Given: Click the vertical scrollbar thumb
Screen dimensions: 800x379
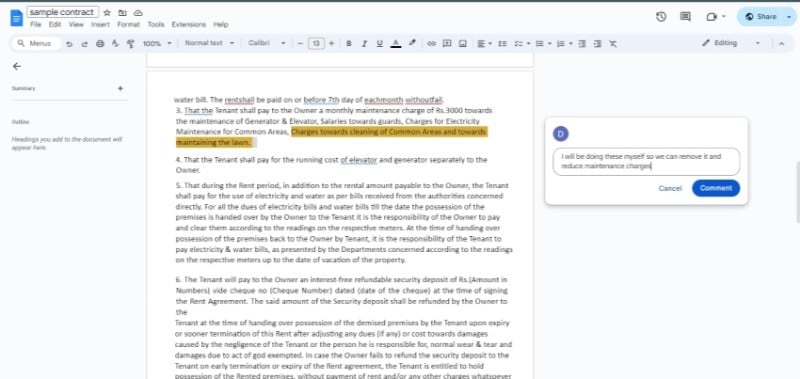Looking at the screenshot, I should click(797, 192).
